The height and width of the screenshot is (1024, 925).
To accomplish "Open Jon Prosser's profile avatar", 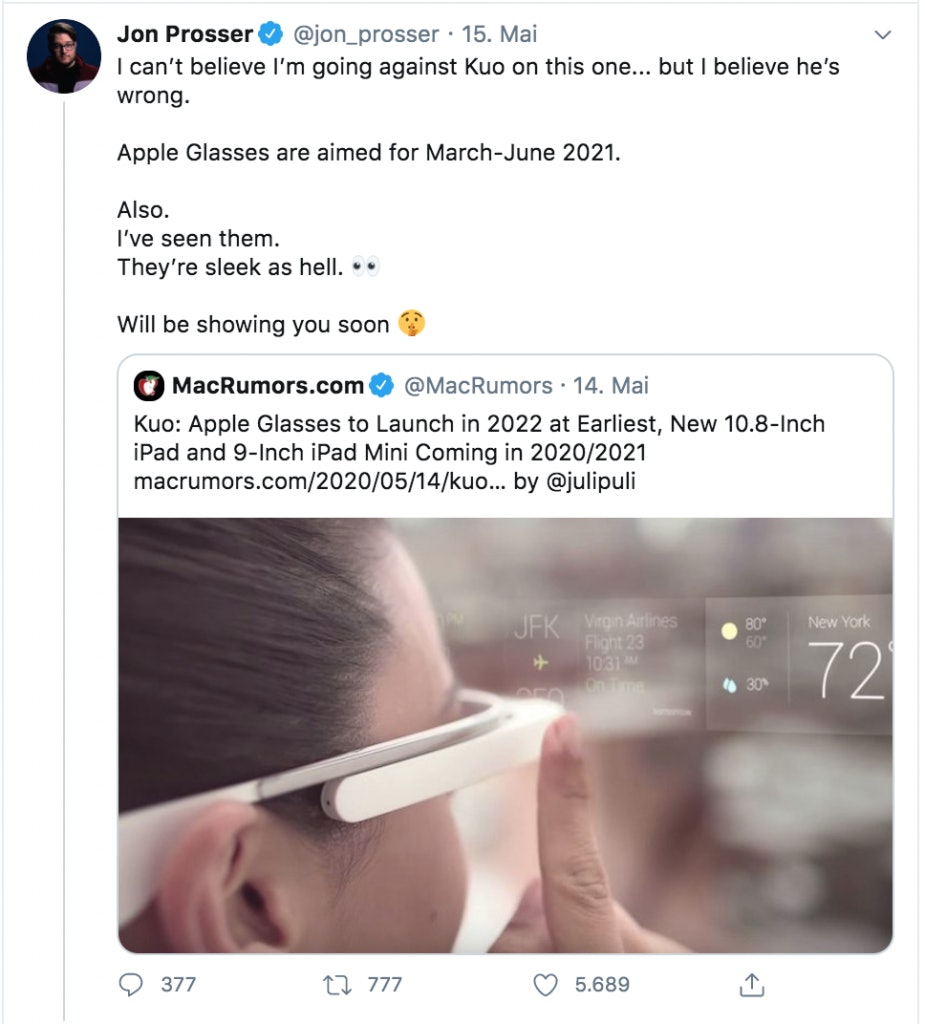I will (63, 55).
